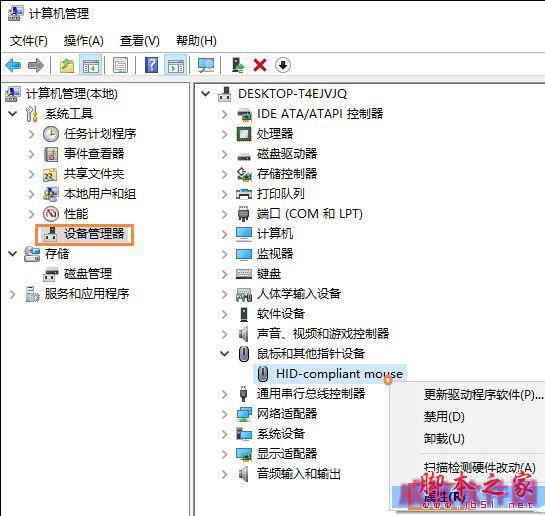
Task: Toggle the show/hide console tree toolbar icon
Action: [x=90, y=65]
